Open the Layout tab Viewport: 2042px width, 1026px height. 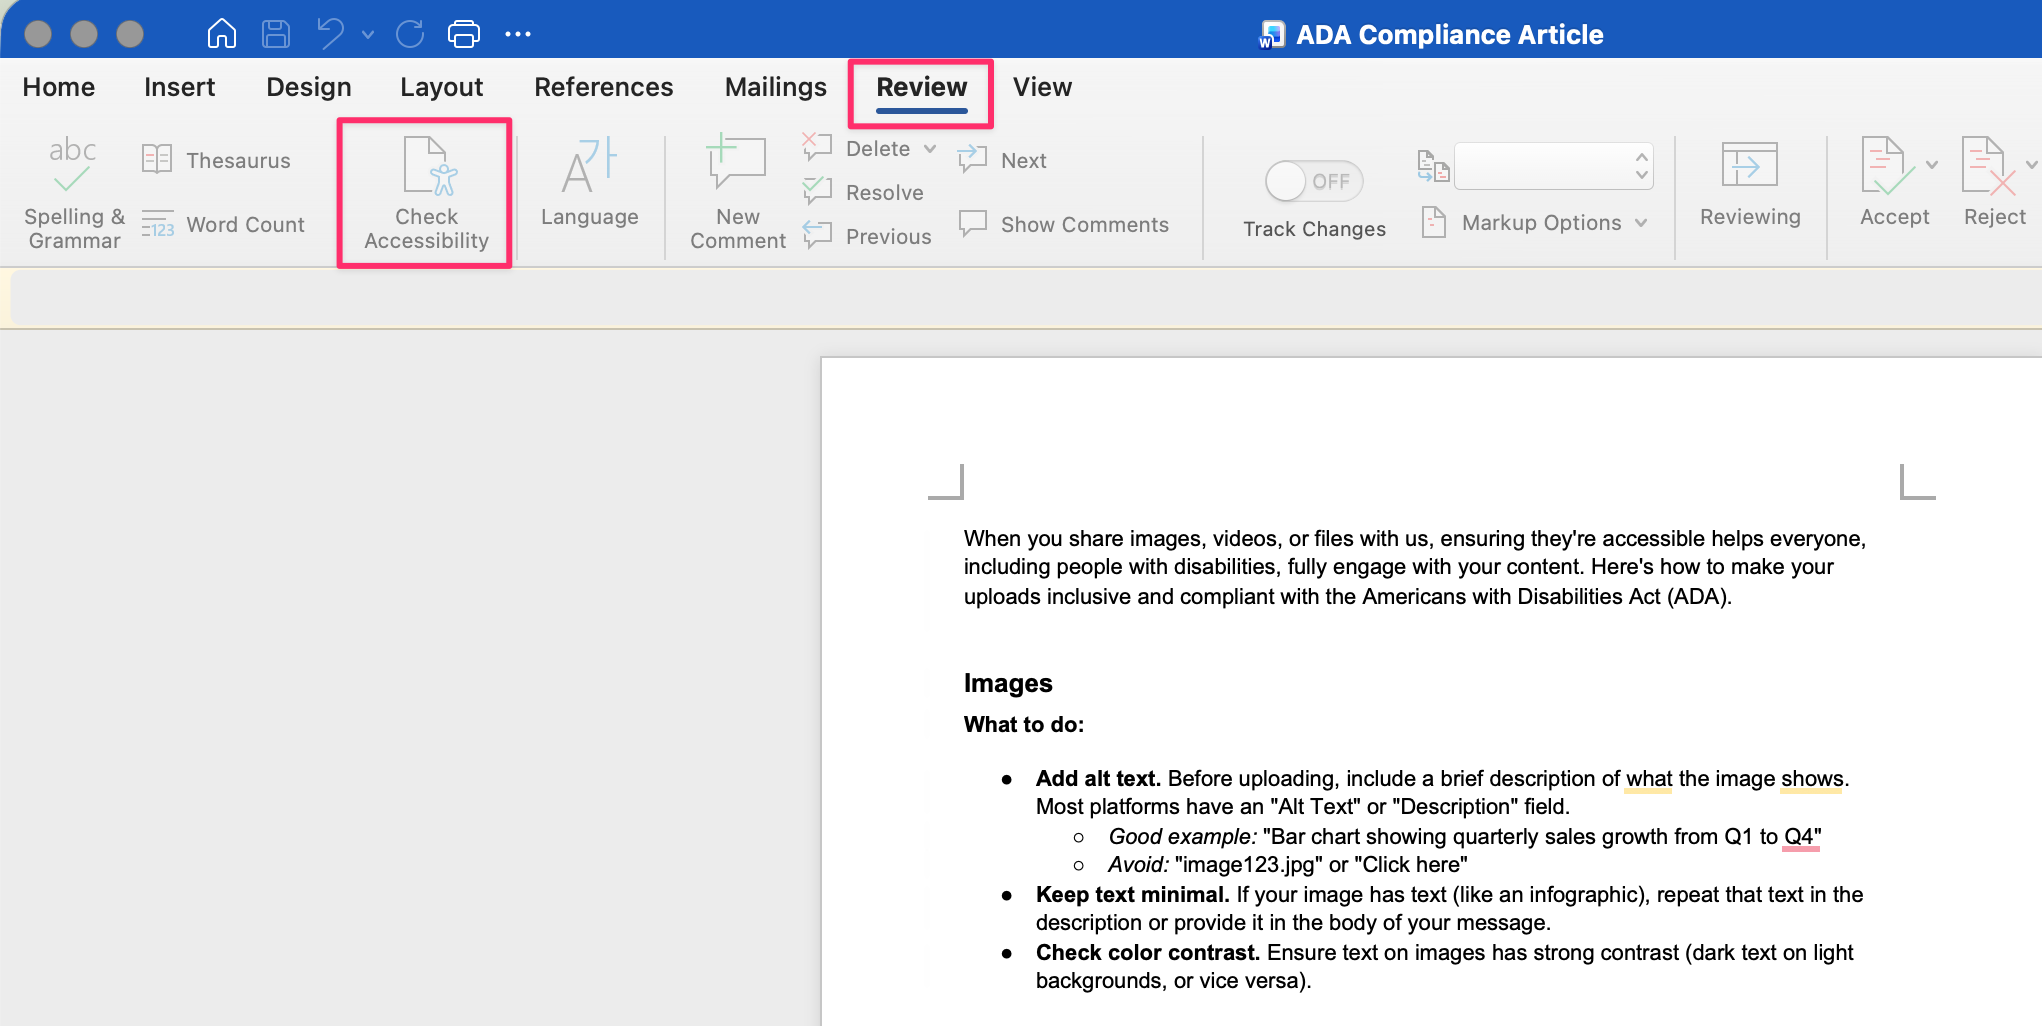(x=441, y=87)
